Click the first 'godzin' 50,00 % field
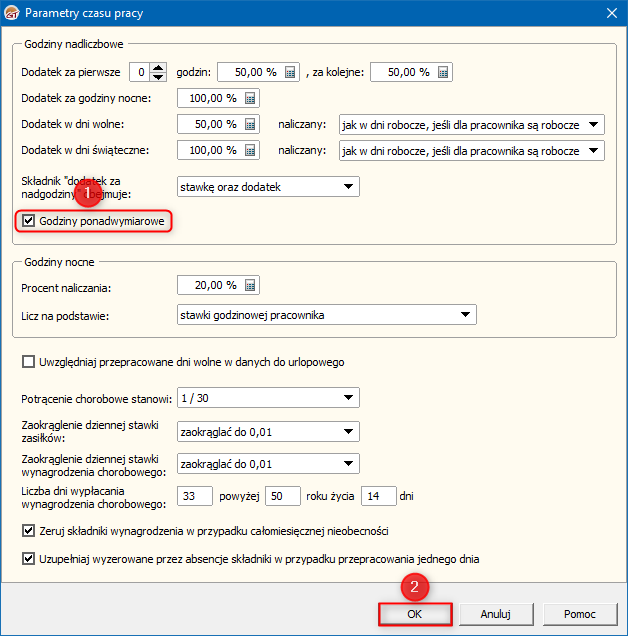Viewport: 628px width, 636px height. [x=258, y=72]
